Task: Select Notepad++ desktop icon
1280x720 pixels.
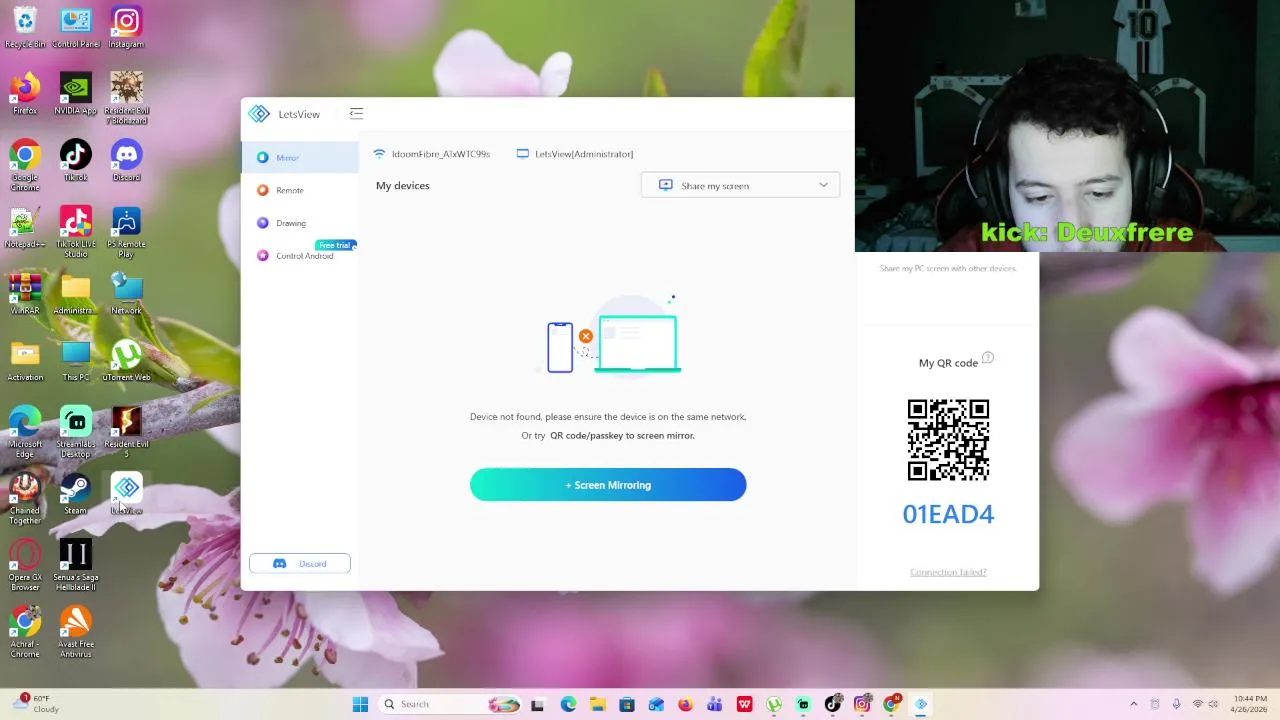Action: [x=25, y=228]
